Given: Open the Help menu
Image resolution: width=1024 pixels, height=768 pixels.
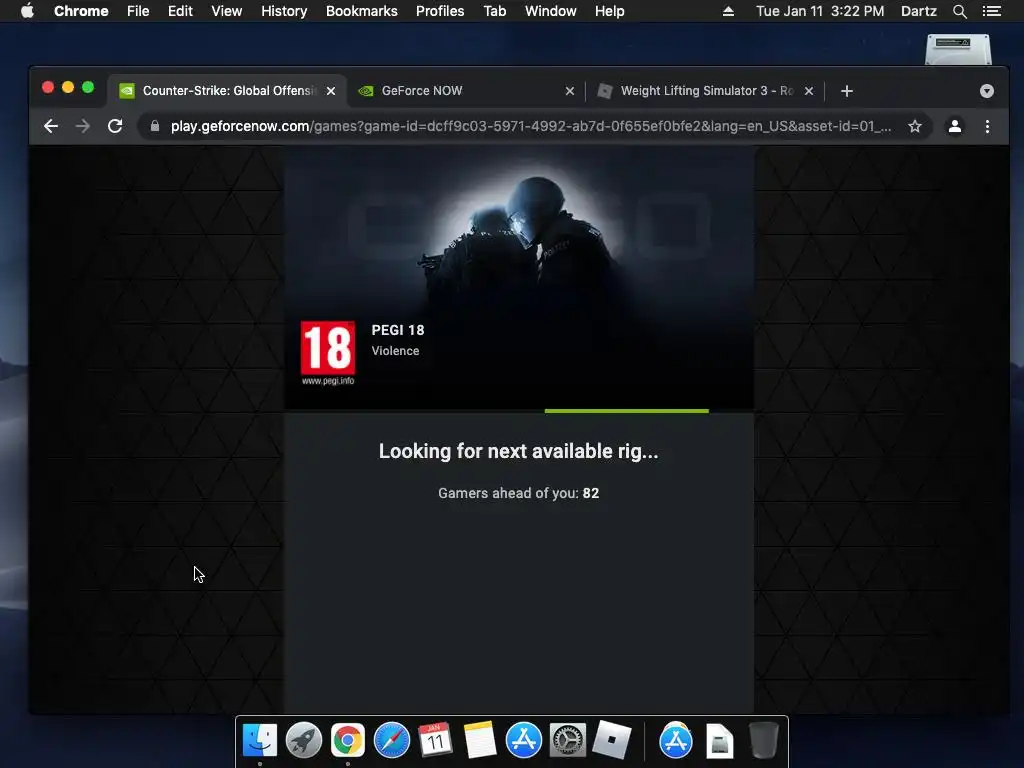Looking at the screenshot, I should (x=609, y=11).
